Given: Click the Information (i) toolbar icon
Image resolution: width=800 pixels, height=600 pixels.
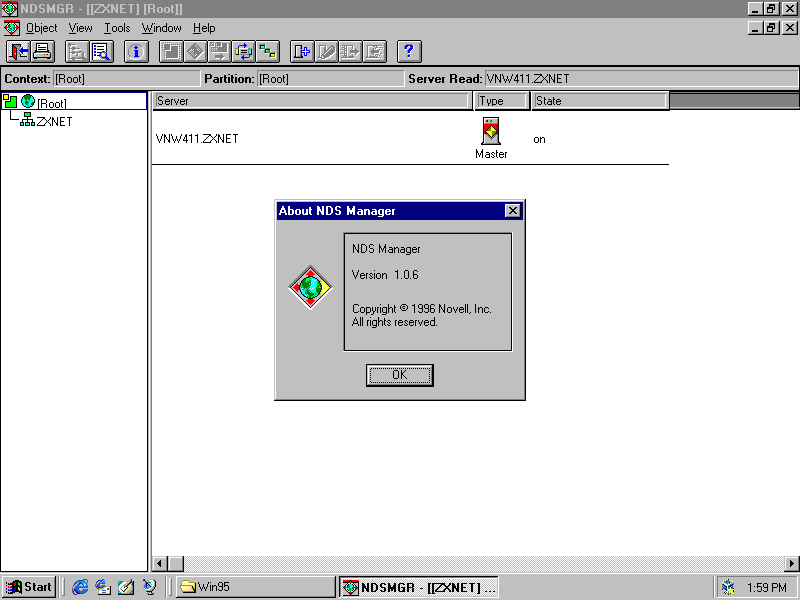Looking at the screenshot, I should click(x=136, y=52).
